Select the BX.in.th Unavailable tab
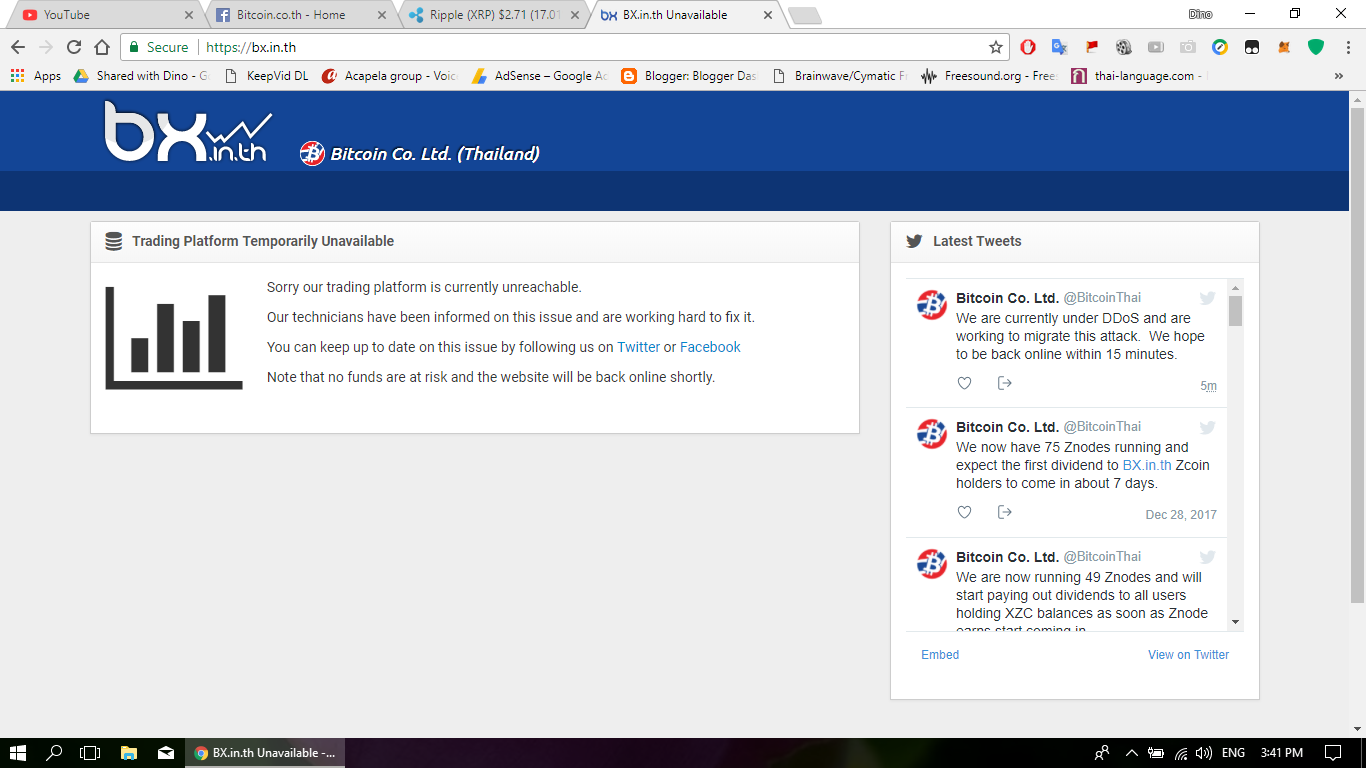 688,15
